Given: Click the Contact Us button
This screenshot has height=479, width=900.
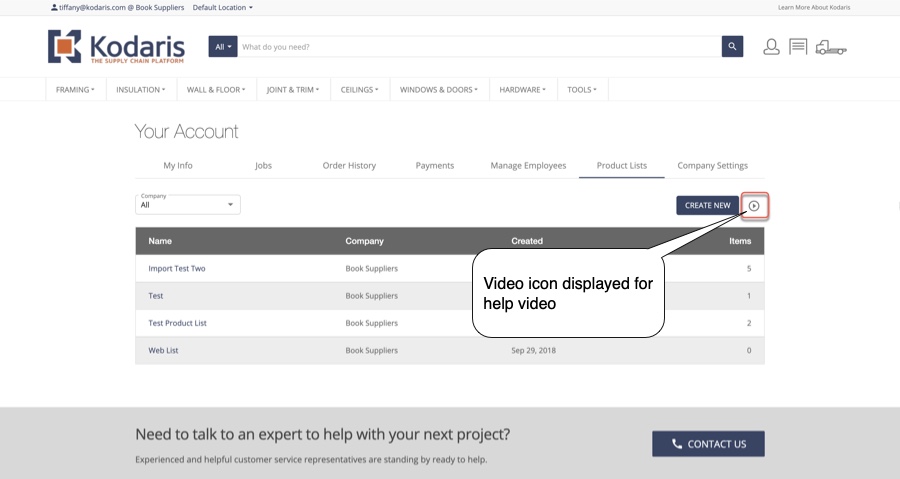Looking at the screenshot, I should [x=708, y=444].
